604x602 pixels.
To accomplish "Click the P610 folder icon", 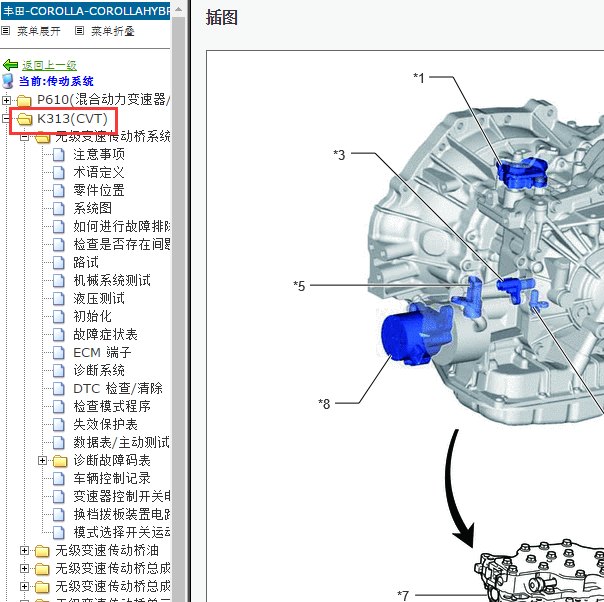I will 24,101.
